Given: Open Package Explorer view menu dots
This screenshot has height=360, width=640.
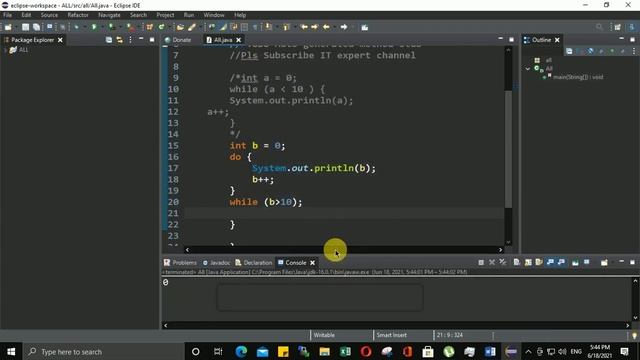Looking at the screenshot, I should (130, 40).
